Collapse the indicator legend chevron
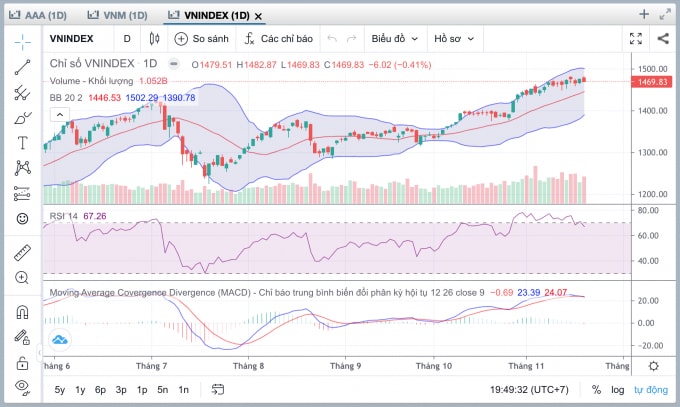 coord(60,115)
